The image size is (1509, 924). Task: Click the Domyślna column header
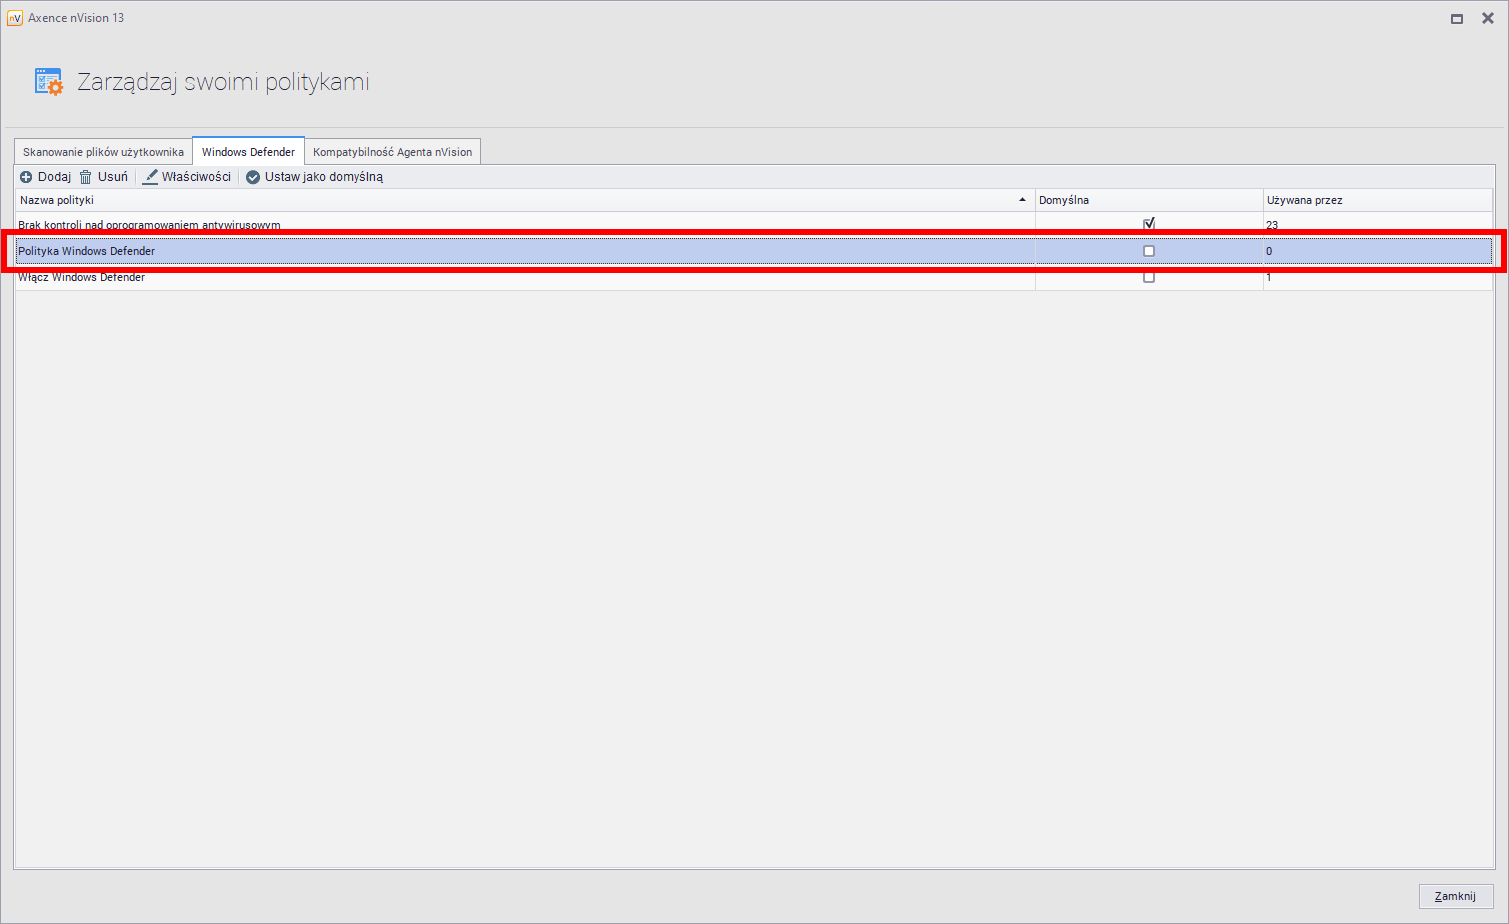[x=1064, y=200]
